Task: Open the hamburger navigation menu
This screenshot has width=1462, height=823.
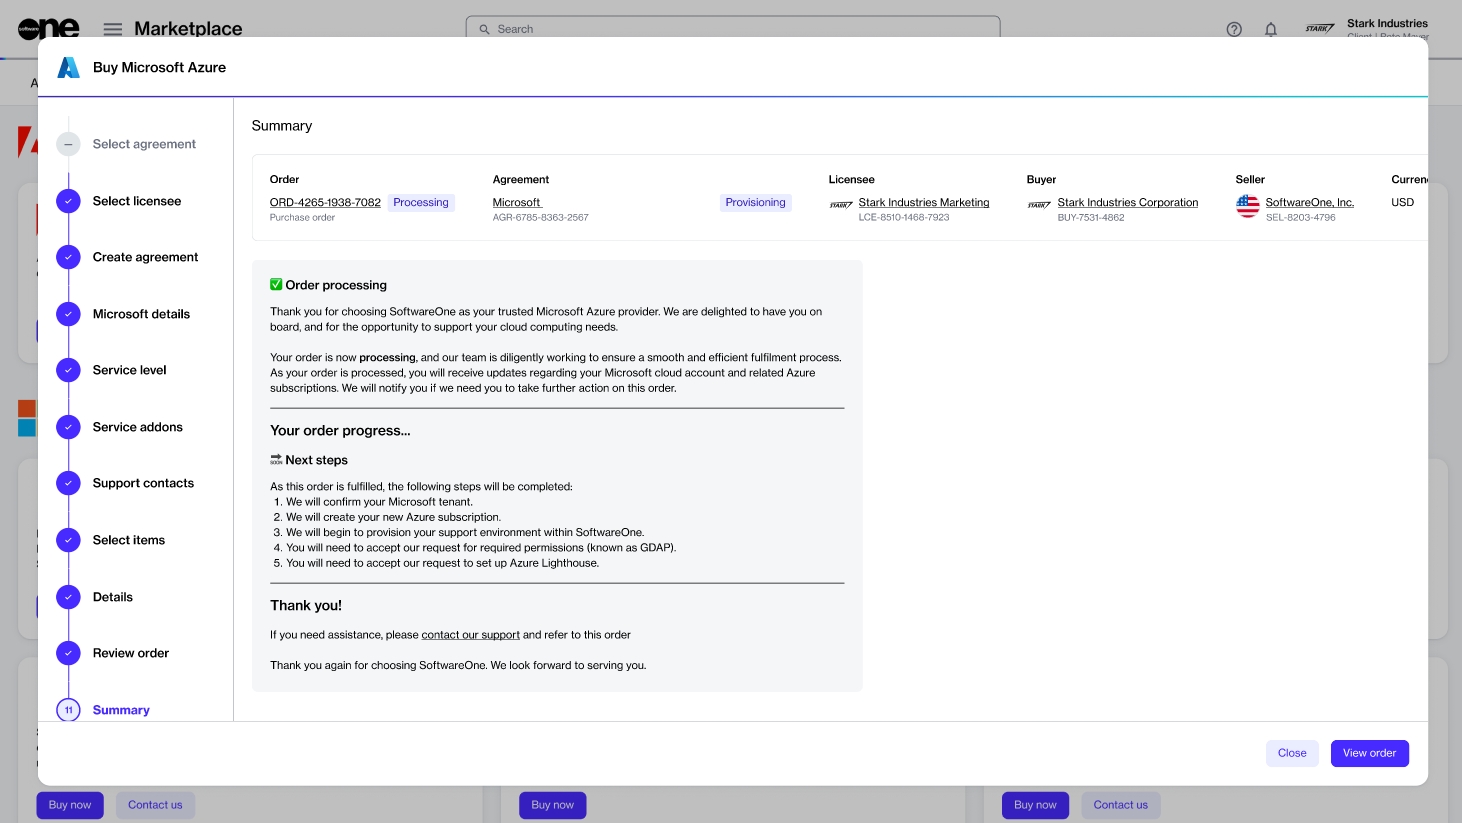Action: point(113,29)
